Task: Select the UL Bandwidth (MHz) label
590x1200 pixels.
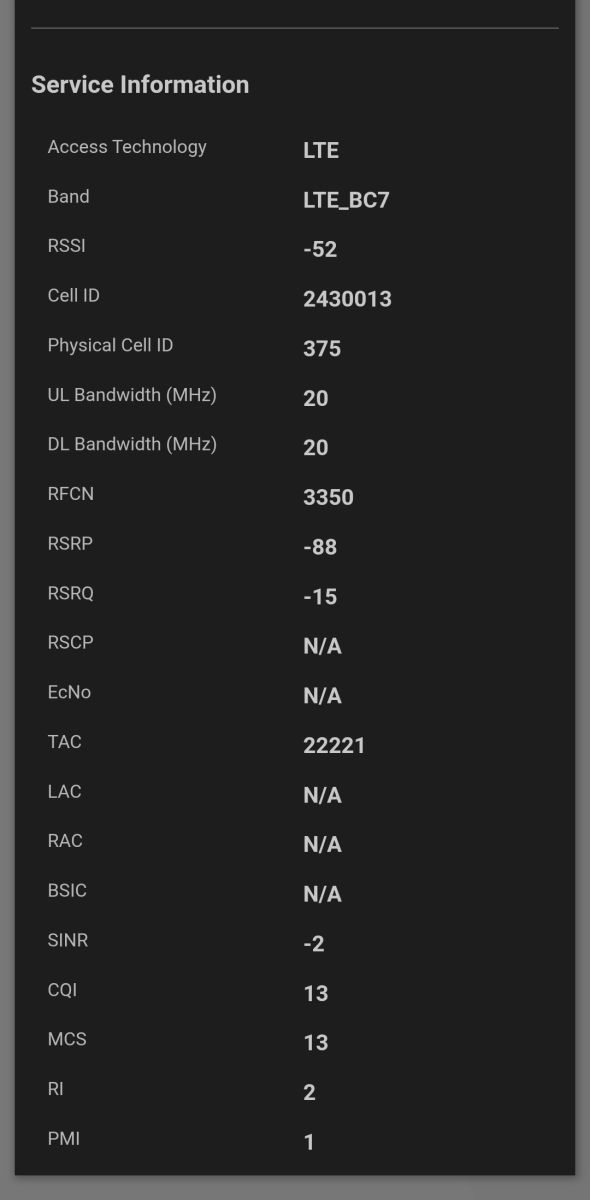Action: 132,395
